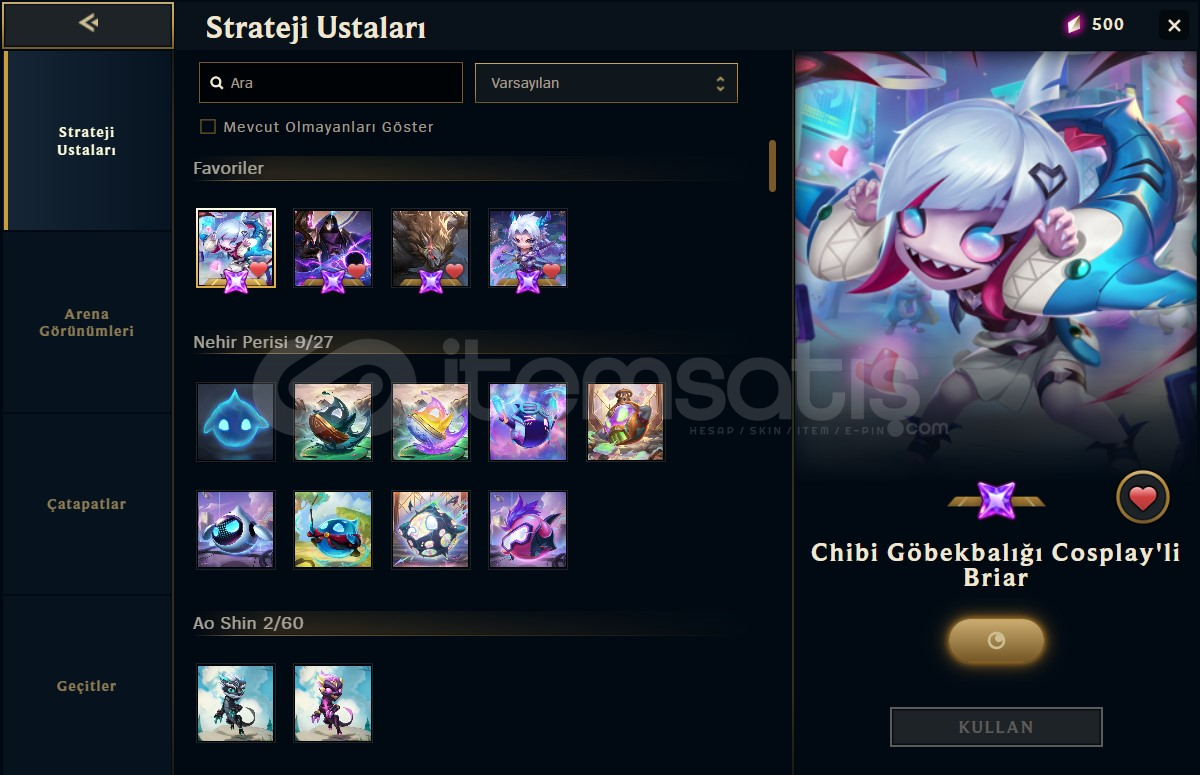This screenshot has height=775, width=1200.
Task: Switch to the Çatapatlar tab
Action: (86, 504)
